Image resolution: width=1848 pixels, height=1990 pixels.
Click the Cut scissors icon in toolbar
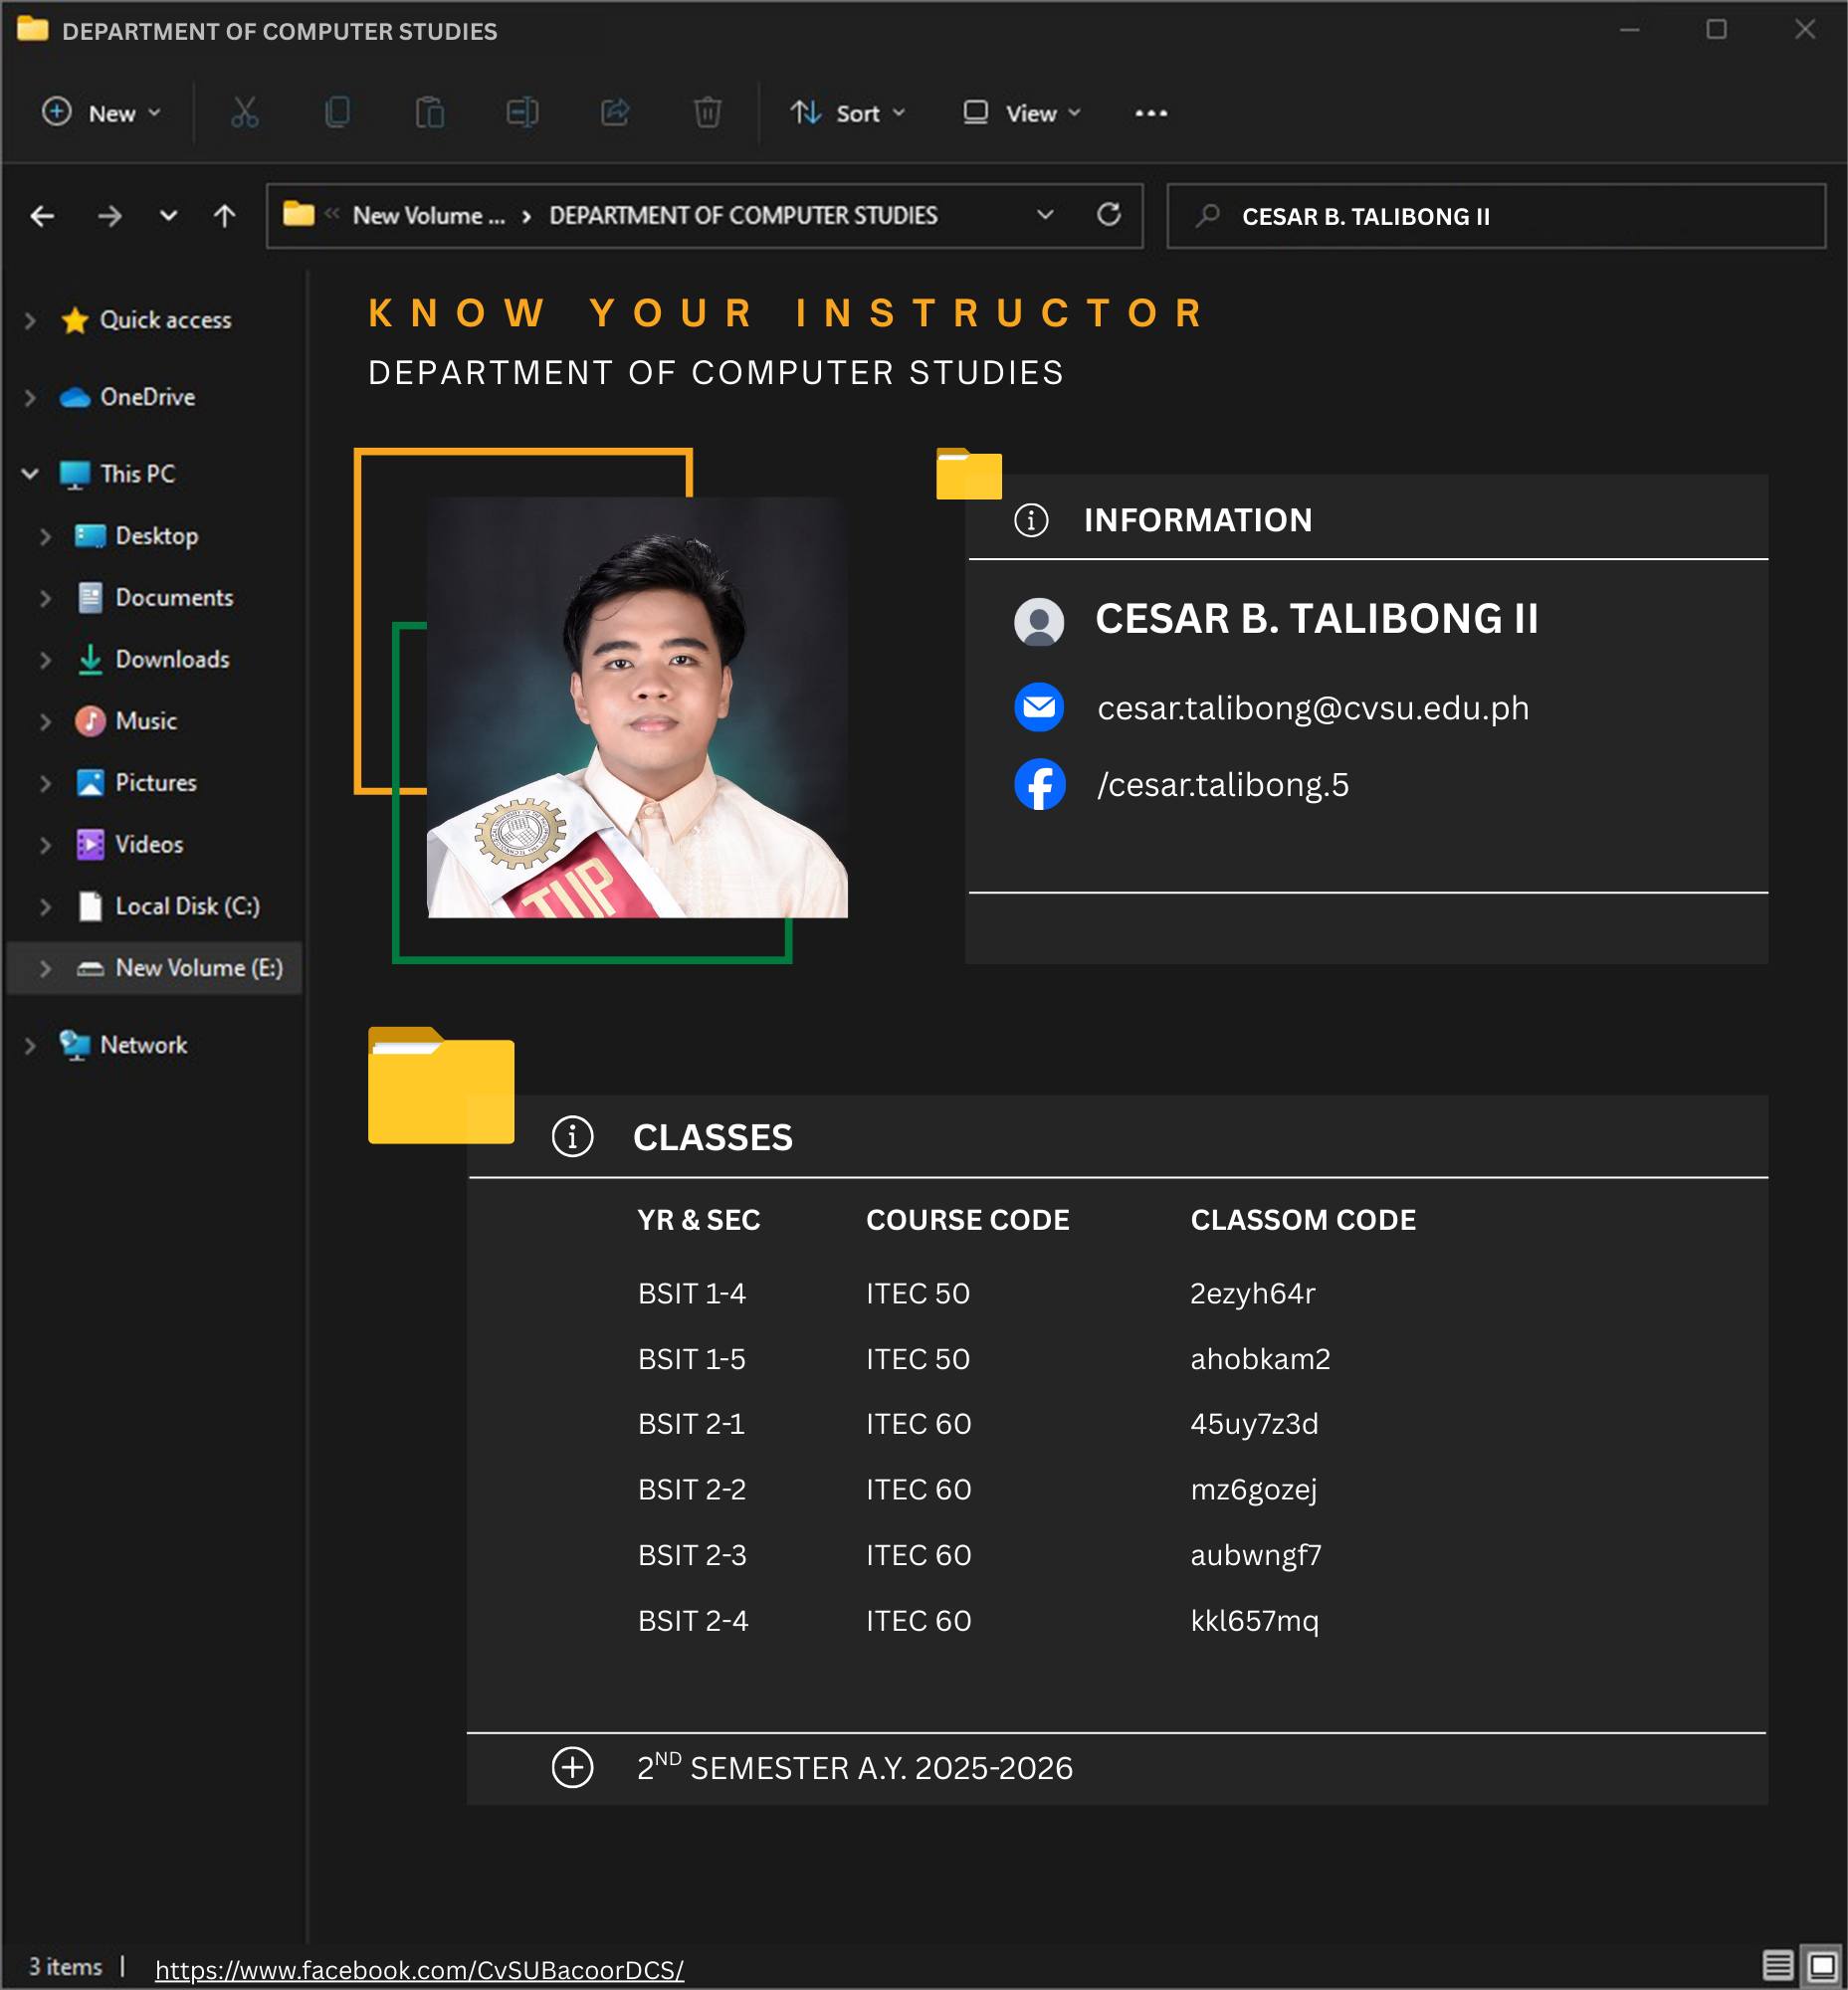point(245,112)
